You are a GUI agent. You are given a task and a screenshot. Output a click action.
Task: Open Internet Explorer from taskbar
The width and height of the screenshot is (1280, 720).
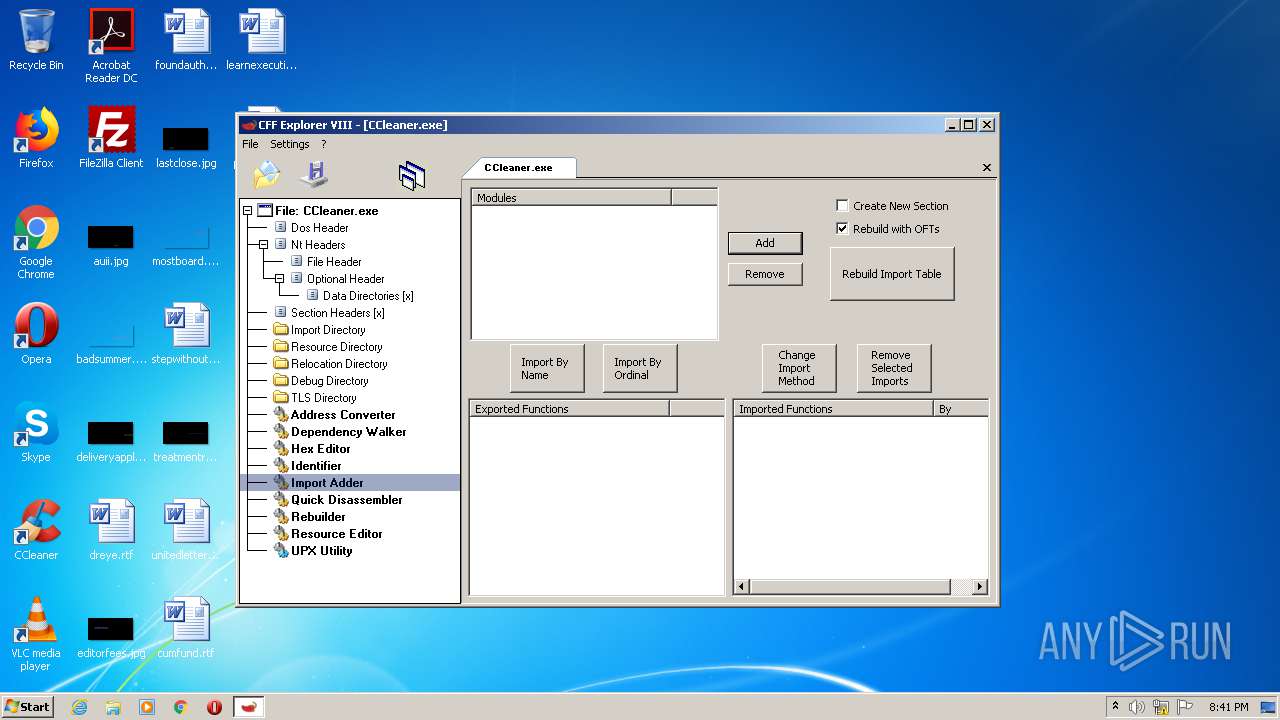point(79,707)
